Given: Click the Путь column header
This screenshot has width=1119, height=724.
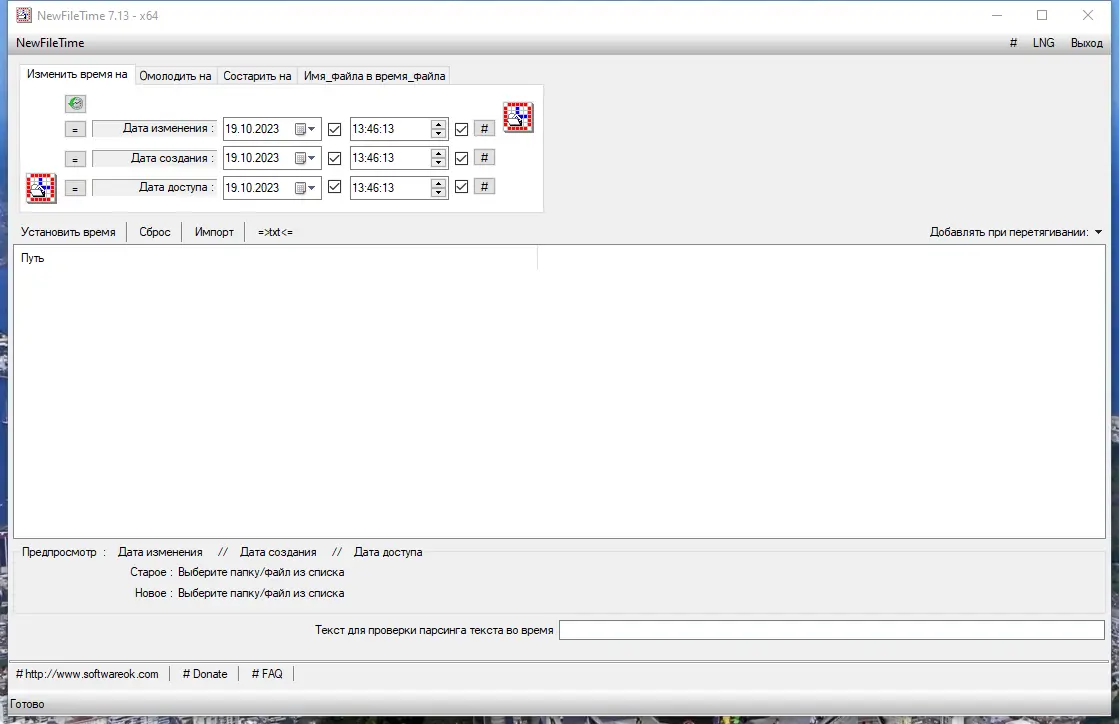Looking at the screenshot, I should [x=275, y=258].
